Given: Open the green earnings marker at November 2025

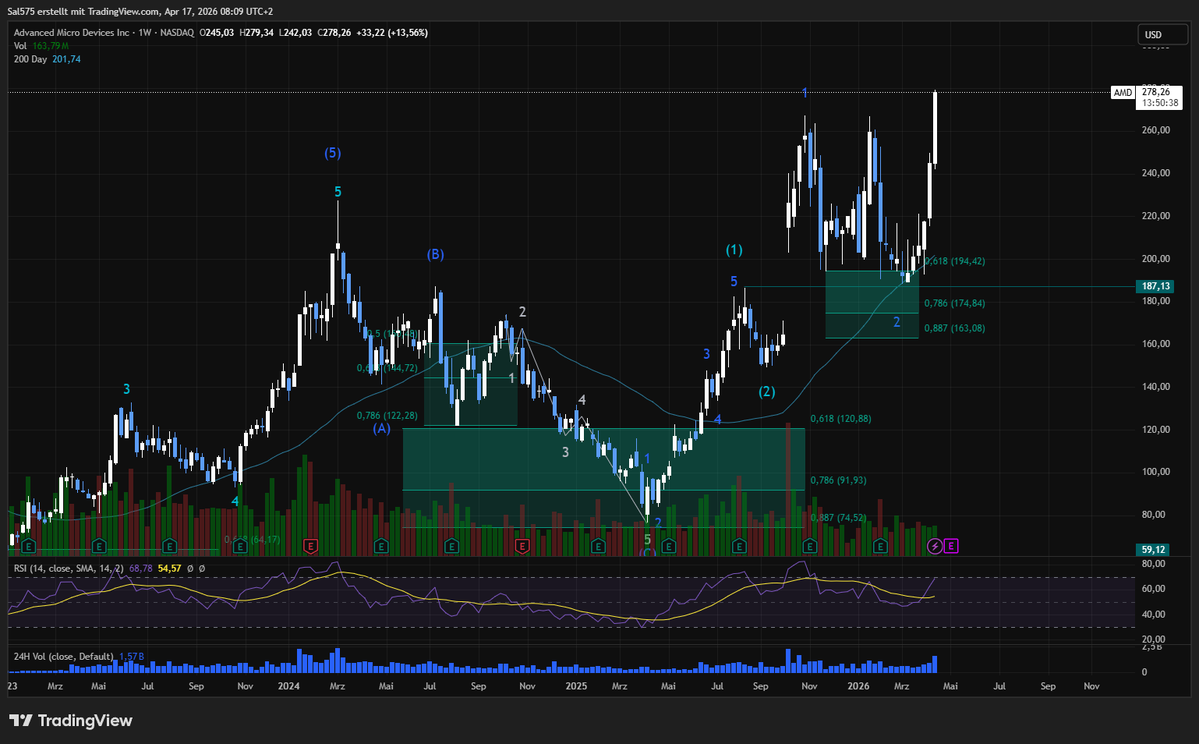Looking at the screenshot, I should pos(810,546).
